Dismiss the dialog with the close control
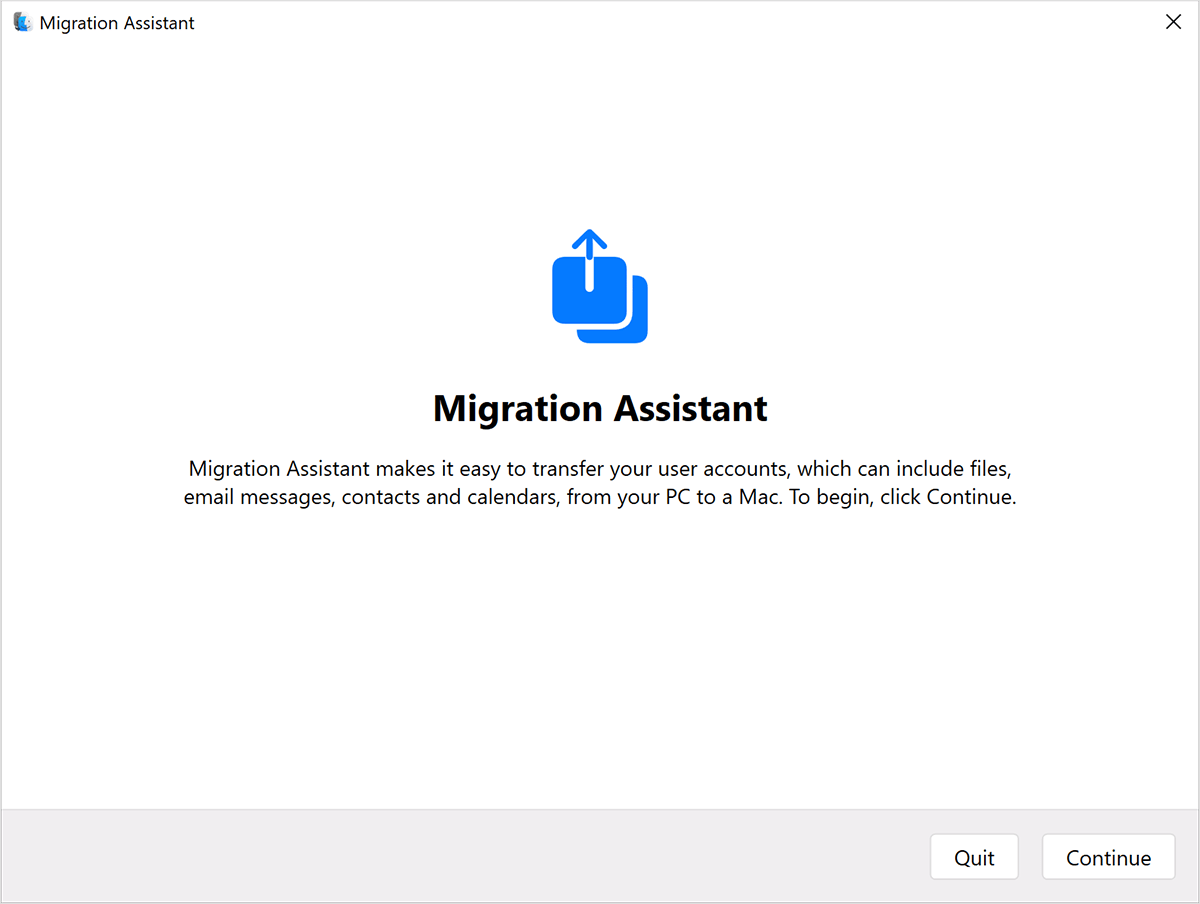The image size is (1200, 904). 1173,21
